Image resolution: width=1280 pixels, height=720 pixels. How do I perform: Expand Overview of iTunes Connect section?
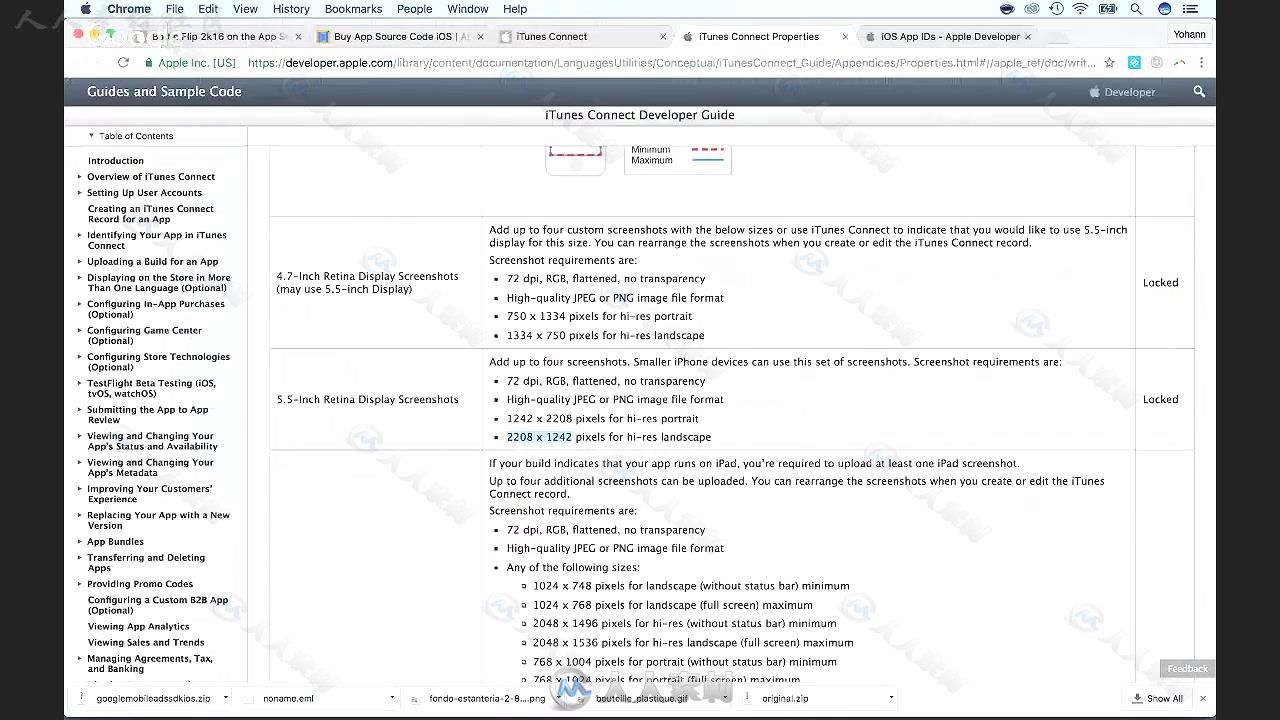tap(80, 176)
